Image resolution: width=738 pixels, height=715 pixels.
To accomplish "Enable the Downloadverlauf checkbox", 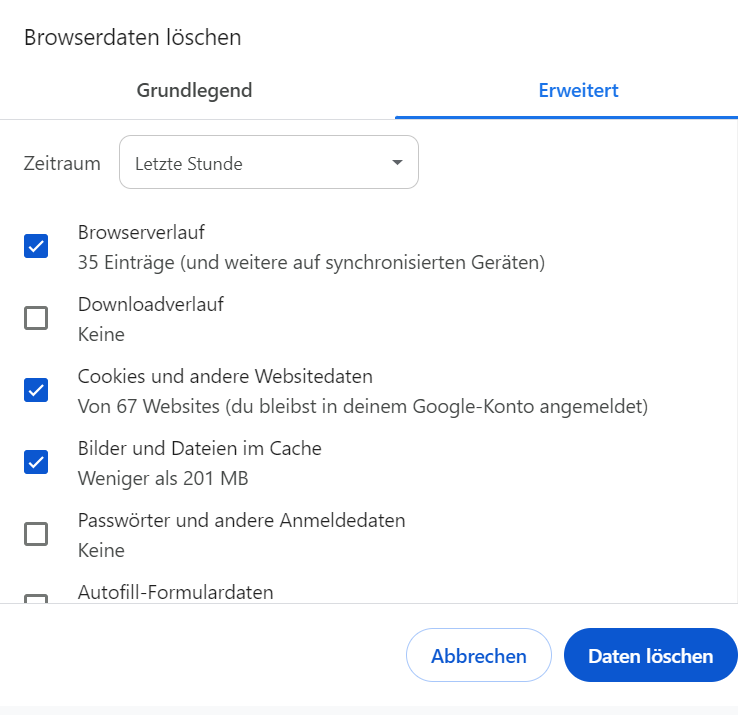I will coord(36,318).
